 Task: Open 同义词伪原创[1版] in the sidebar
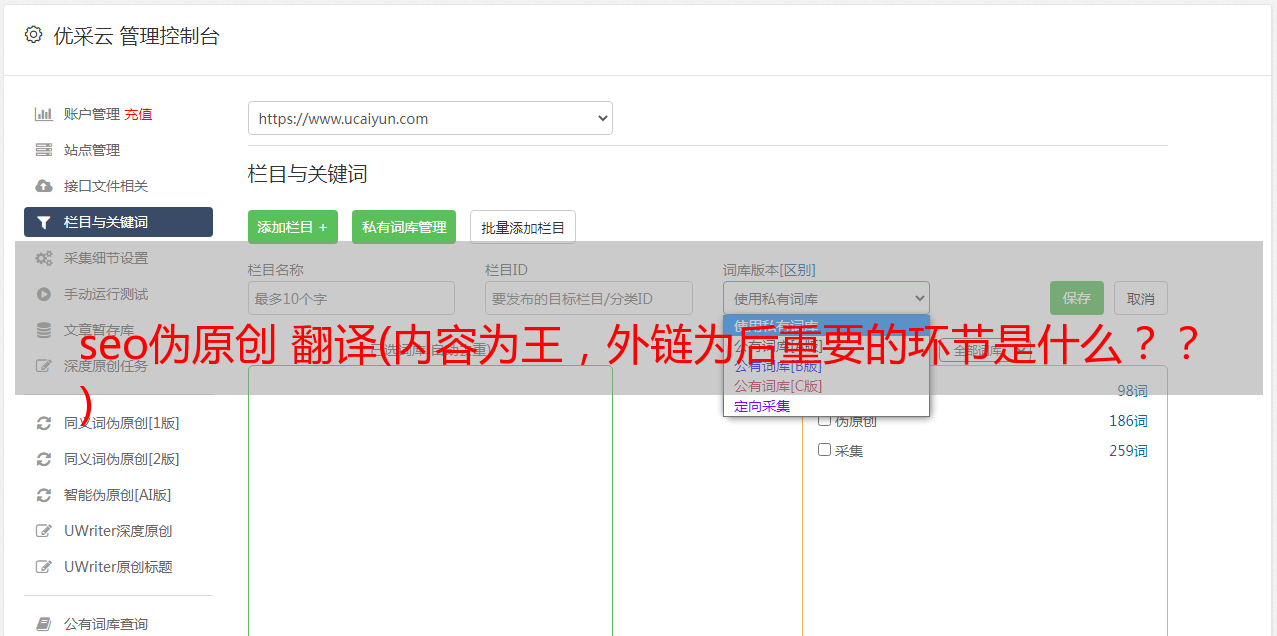(x=122, y=423)
